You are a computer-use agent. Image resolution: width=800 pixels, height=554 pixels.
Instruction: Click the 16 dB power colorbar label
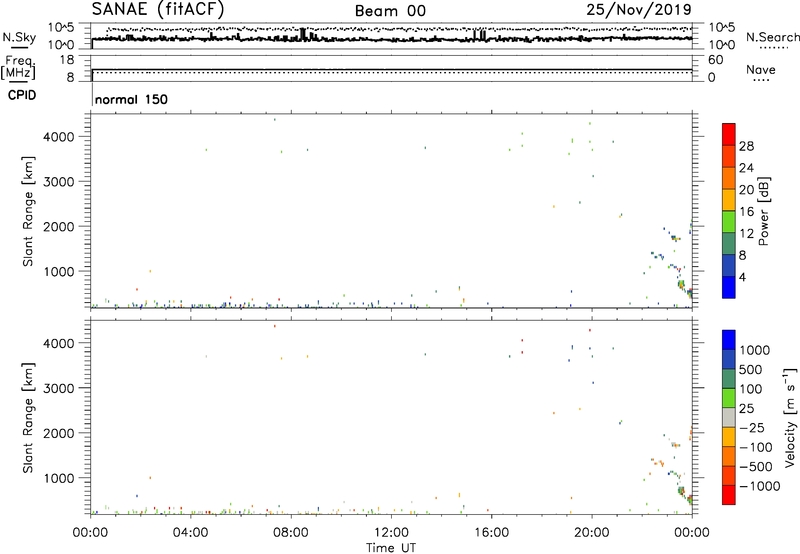tap(746, 211)
